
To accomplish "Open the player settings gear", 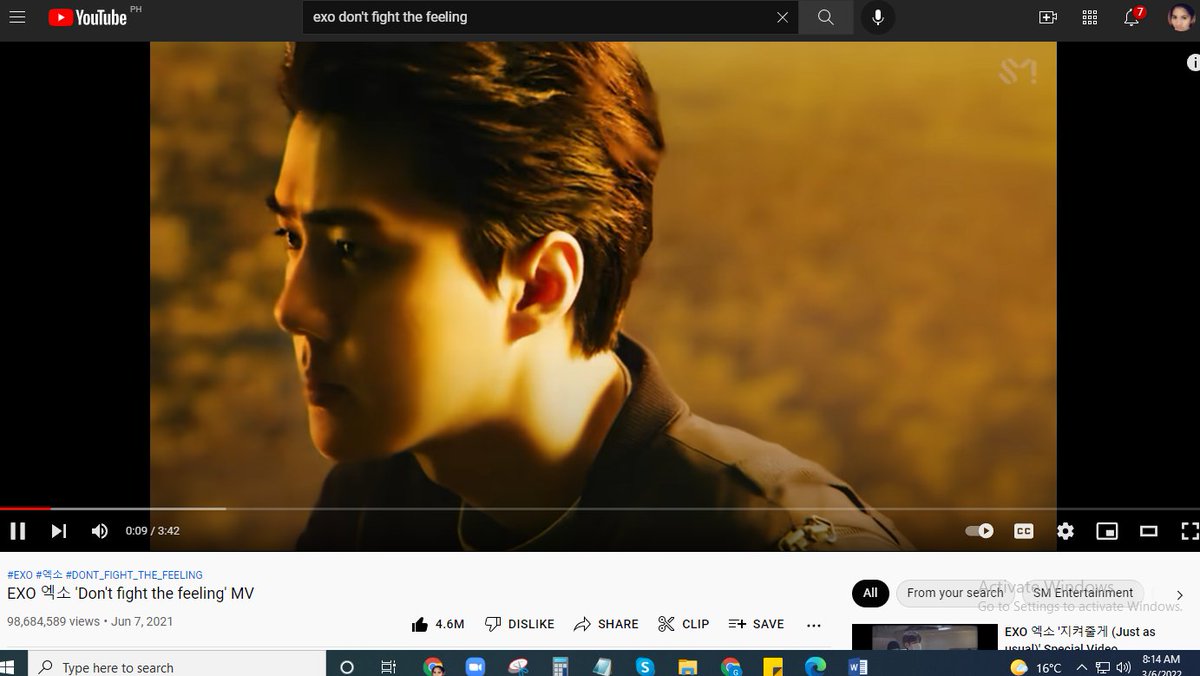I will (1065, 531).
